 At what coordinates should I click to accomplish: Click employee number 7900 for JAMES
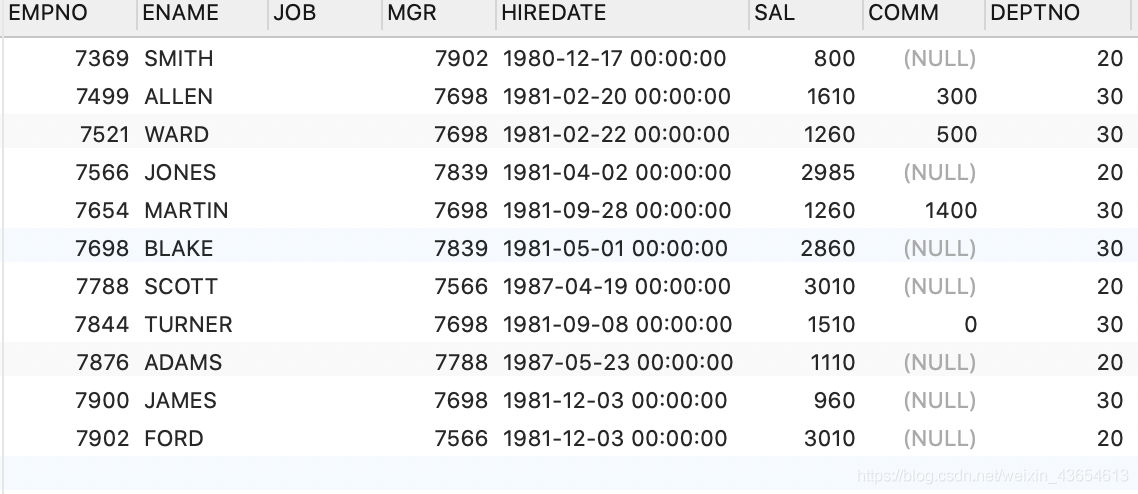102,400
